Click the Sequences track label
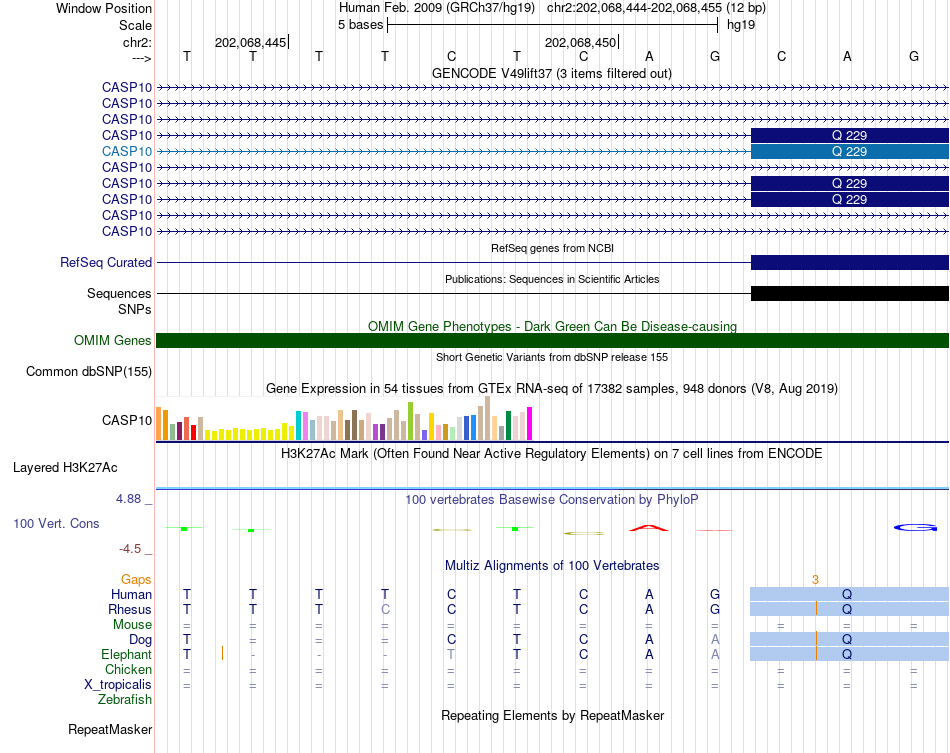 119,293
